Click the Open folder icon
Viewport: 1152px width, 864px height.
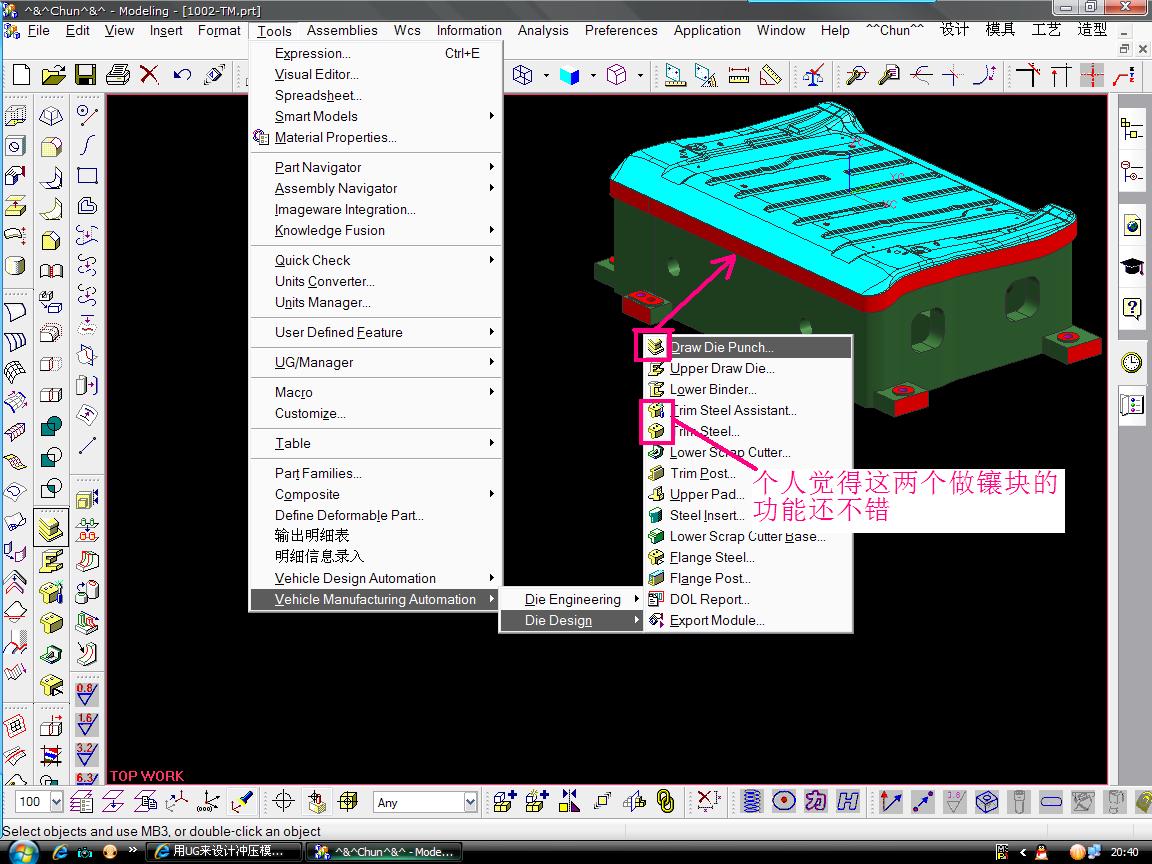(53, 75)
